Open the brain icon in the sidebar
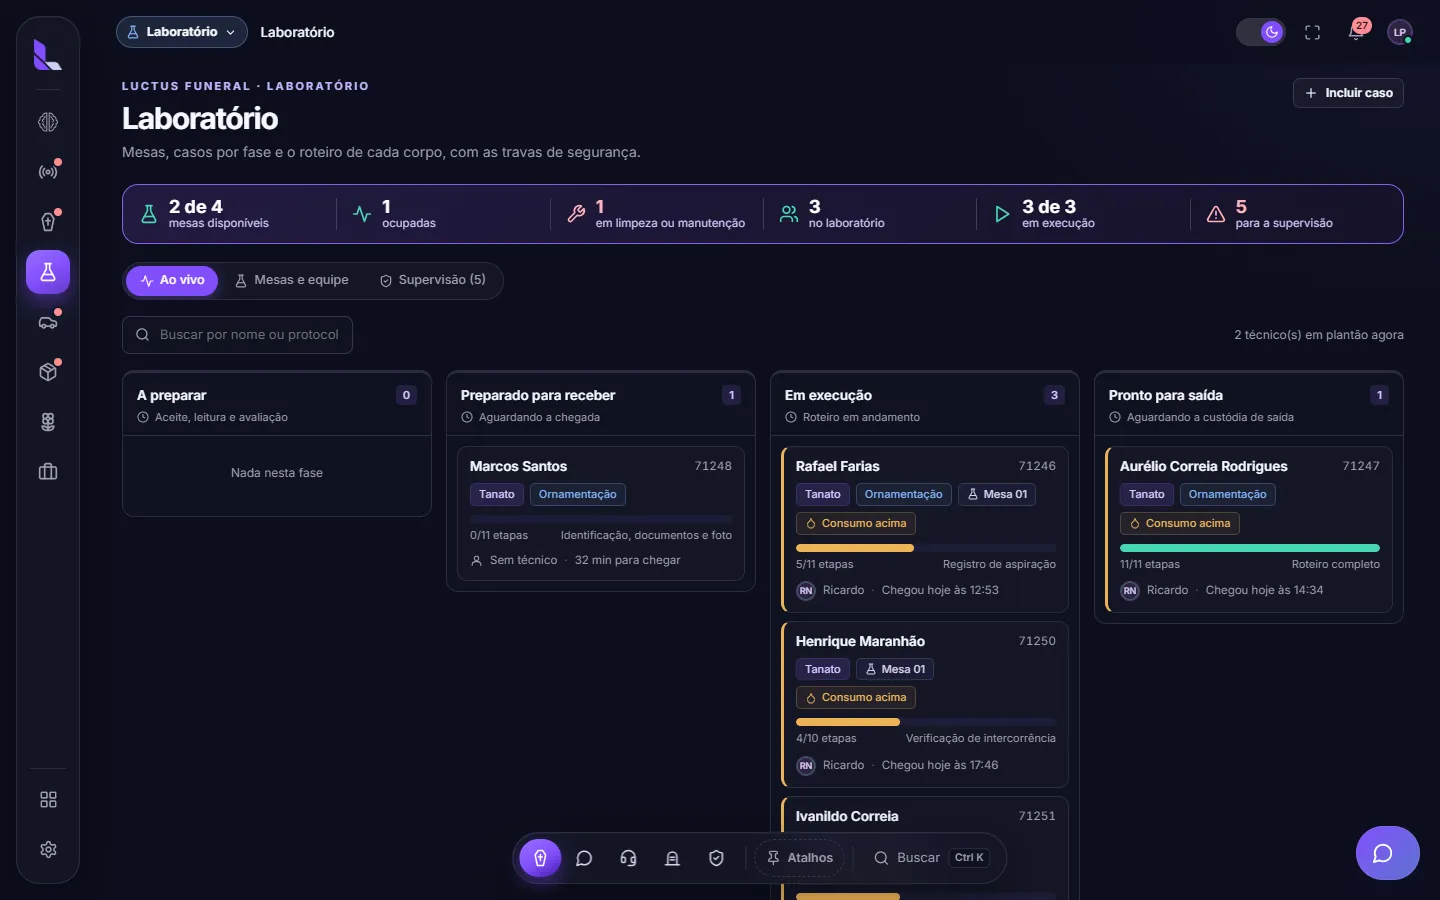Screen dimensions: 1440x900 [48, 122]
